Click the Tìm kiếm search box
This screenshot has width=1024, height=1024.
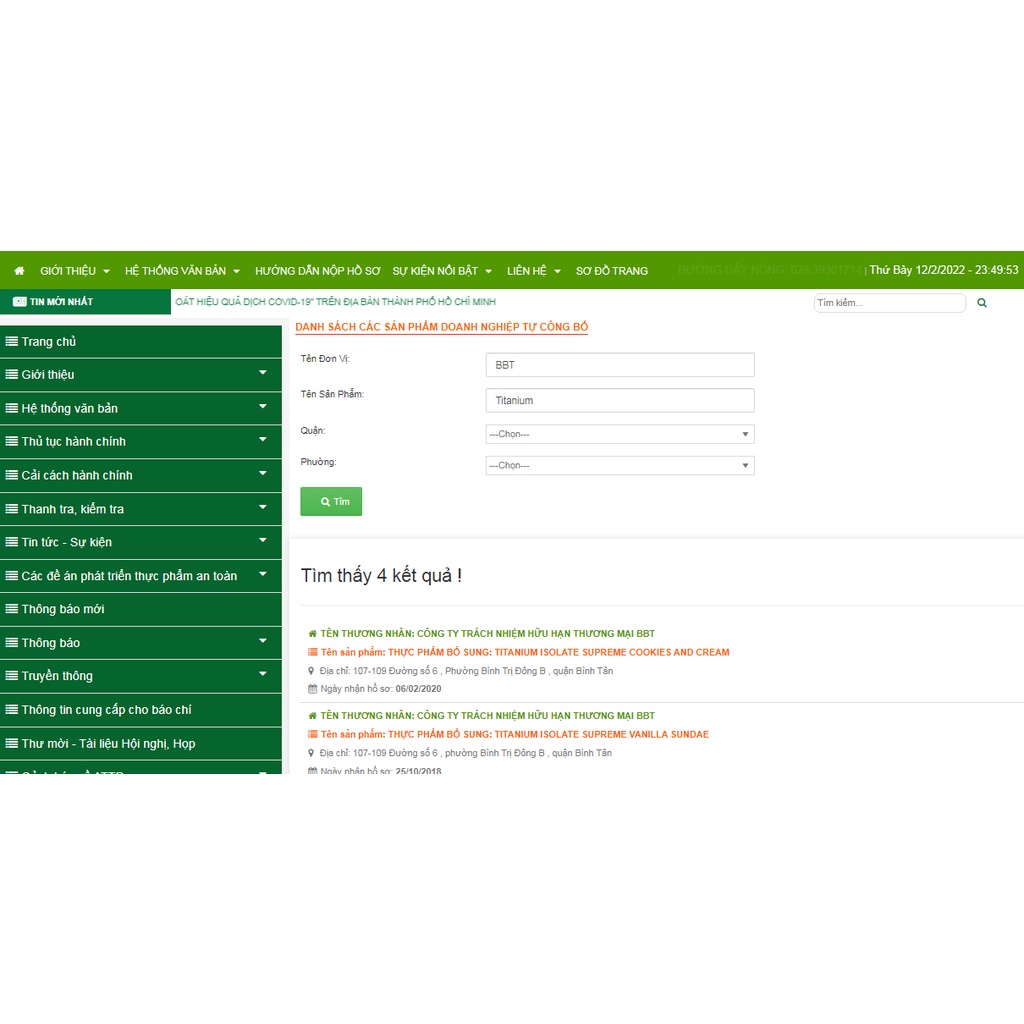889,303
